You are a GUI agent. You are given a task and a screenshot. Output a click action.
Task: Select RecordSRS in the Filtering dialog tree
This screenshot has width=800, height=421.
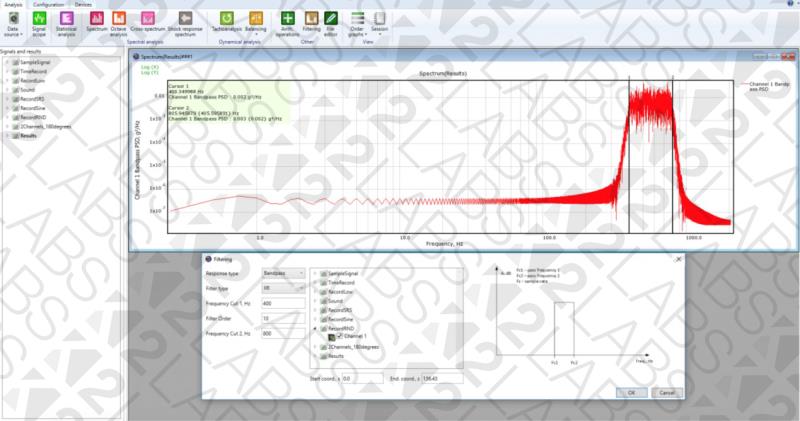(340, 310)
